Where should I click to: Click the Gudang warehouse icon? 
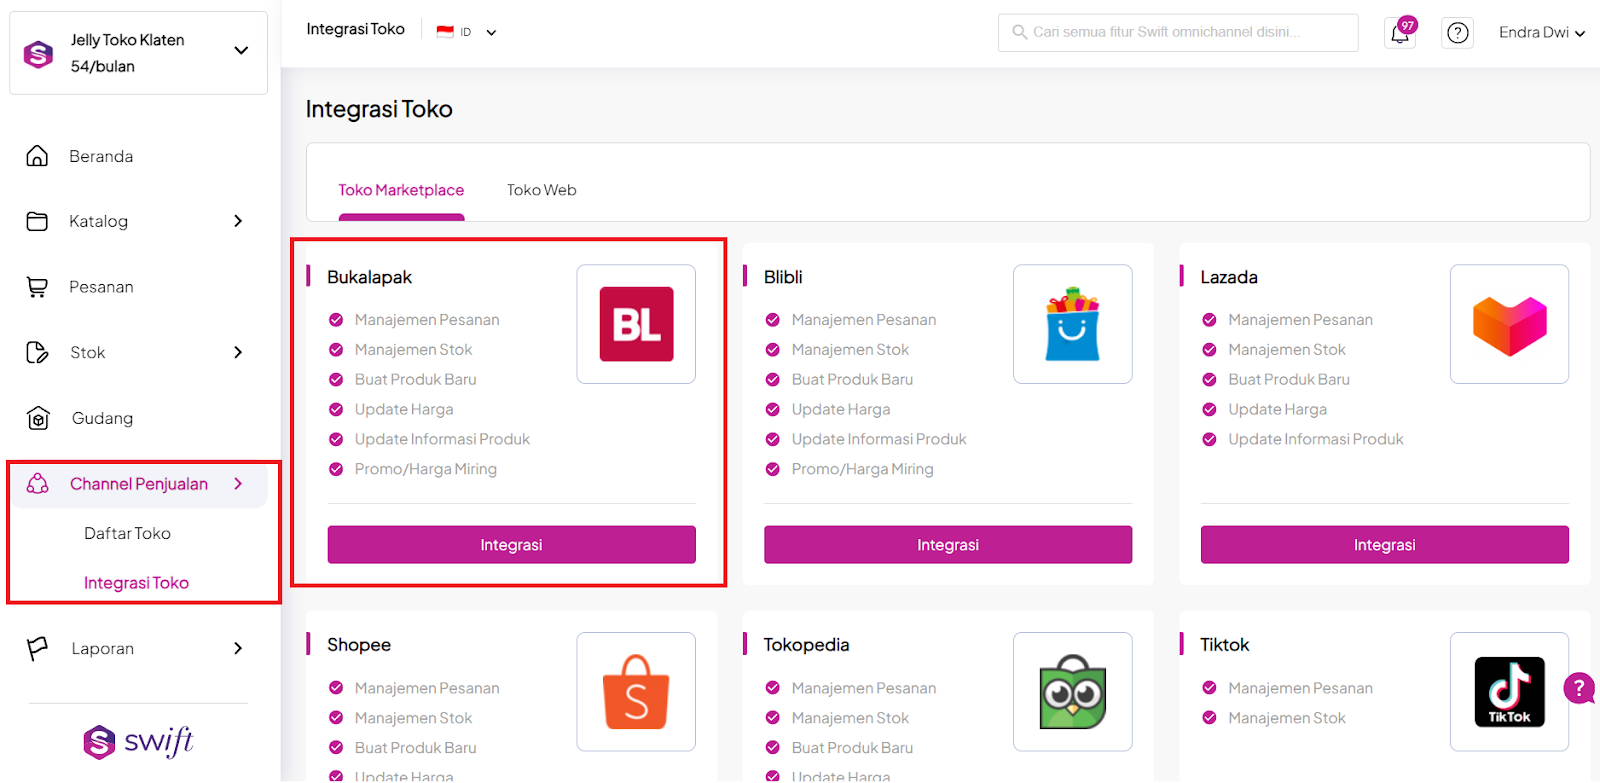38,418
